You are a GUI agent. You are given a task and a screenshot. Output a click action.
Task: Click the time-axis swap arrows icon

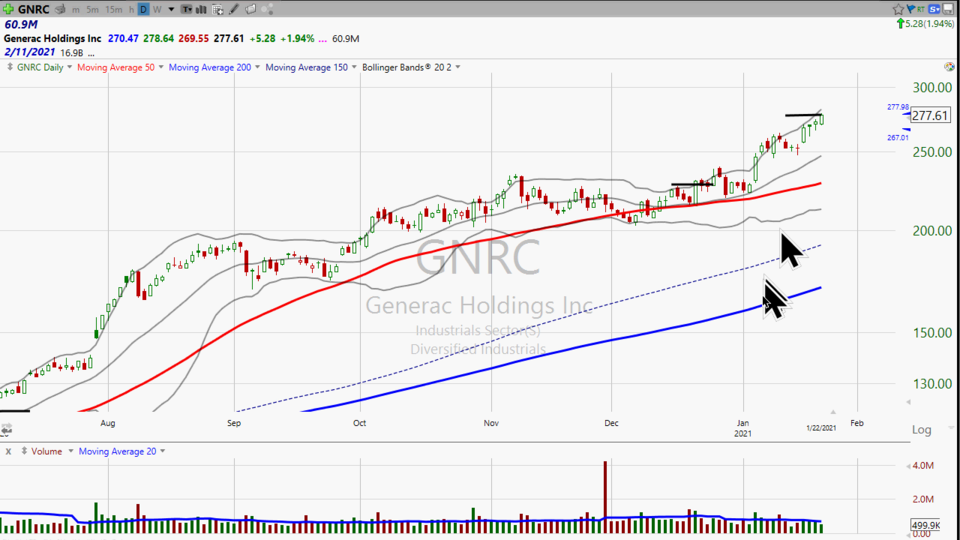click(x=6, y=430)
